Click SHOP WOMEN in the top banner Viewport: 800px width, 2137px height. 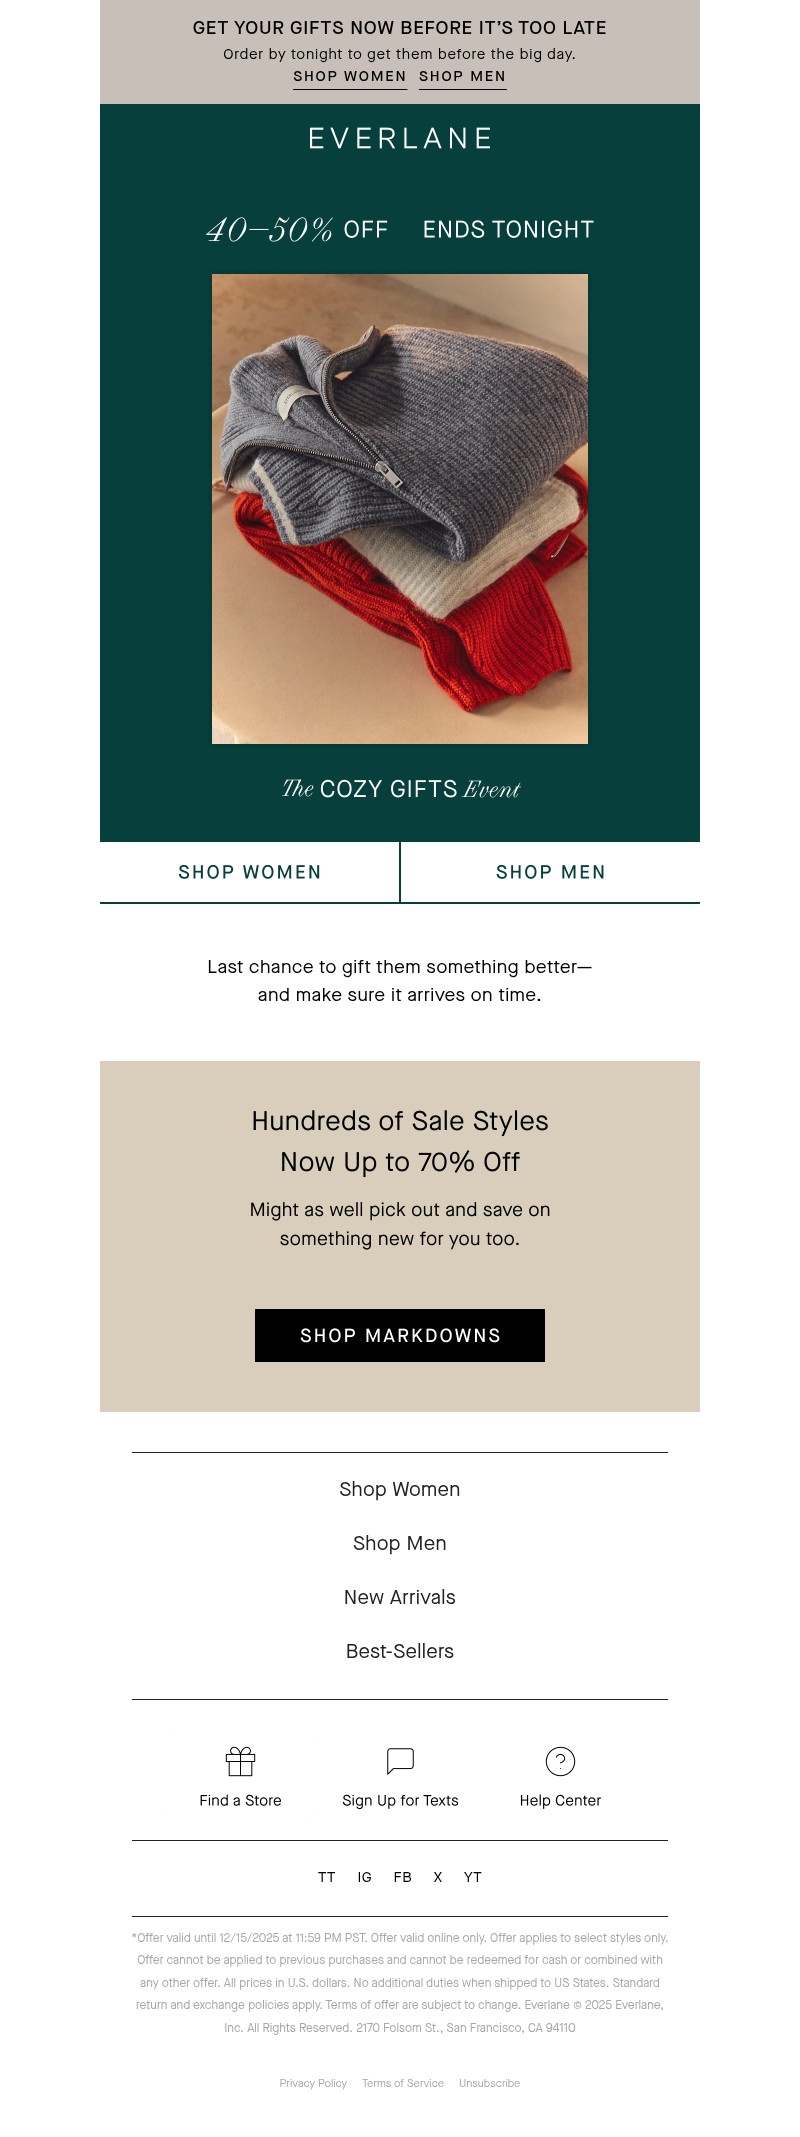pyautogui.click(x=349, y=76)
